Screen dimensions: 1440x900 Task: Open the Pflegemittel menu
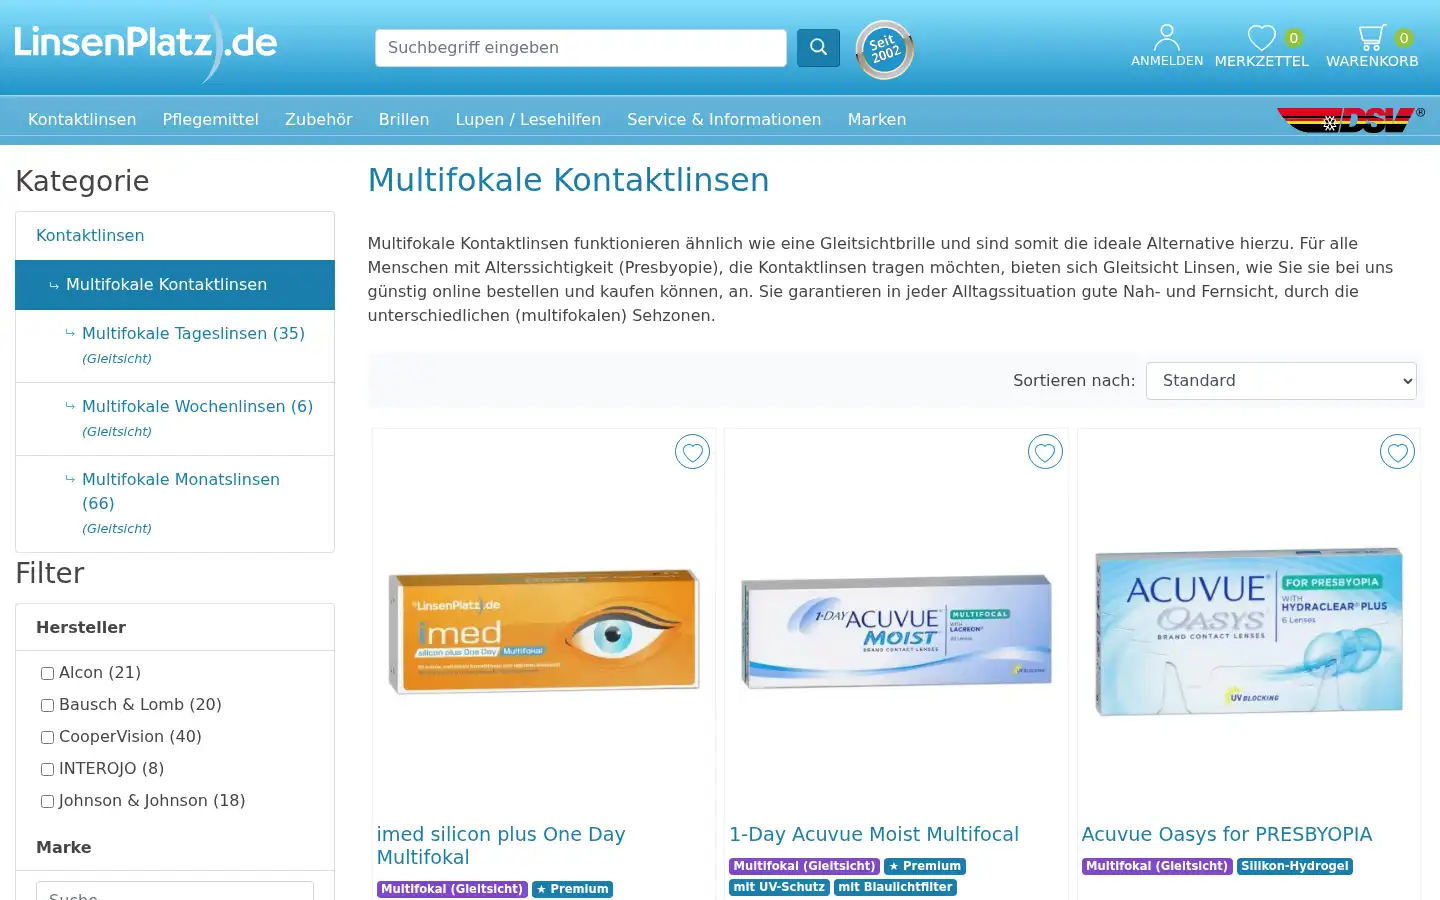pyautogui.click(x=210, y=119)
